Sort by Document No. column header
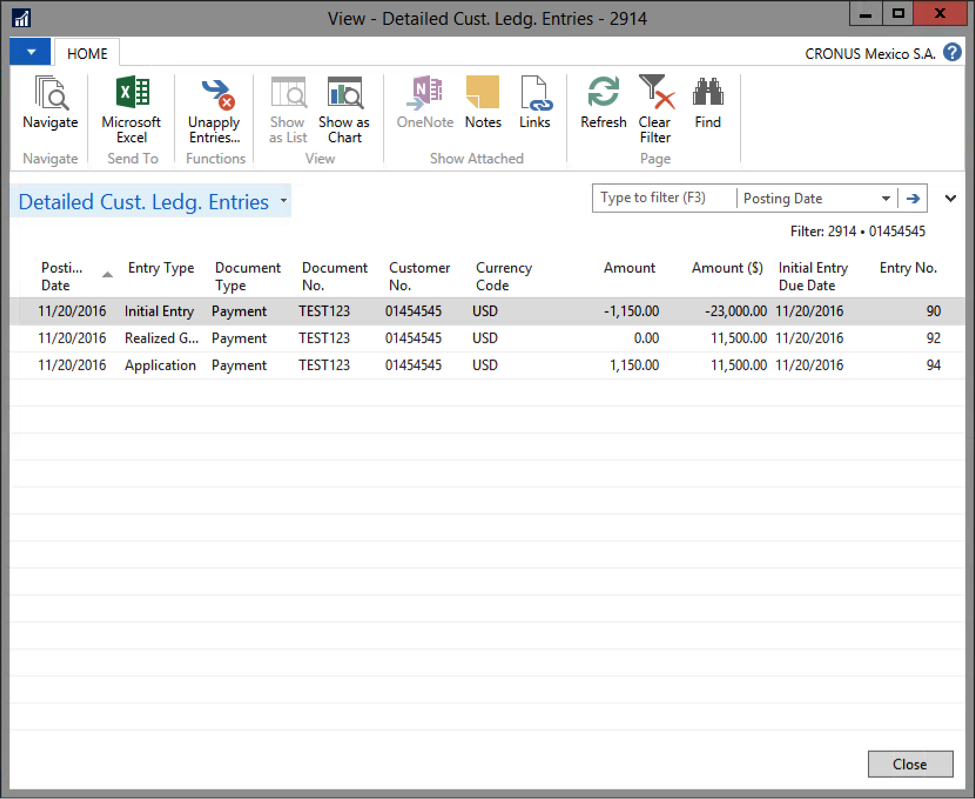Viewport: 975px width, 799px height. (335, 277)
